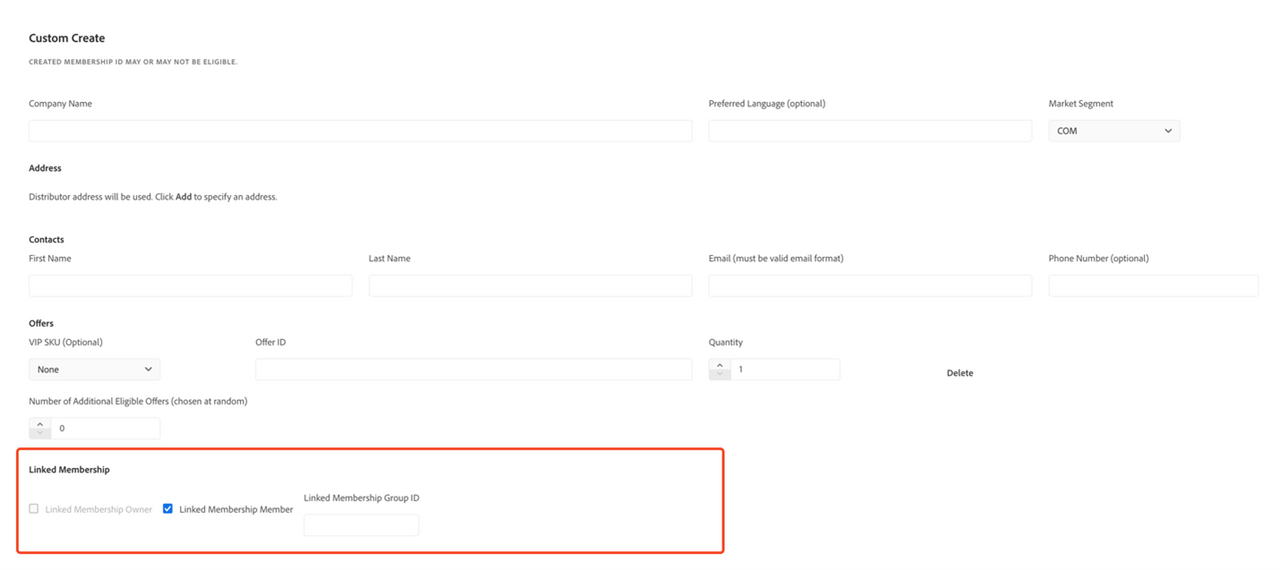
Task: Click the Offer ID text field
Action: [473, 370]
